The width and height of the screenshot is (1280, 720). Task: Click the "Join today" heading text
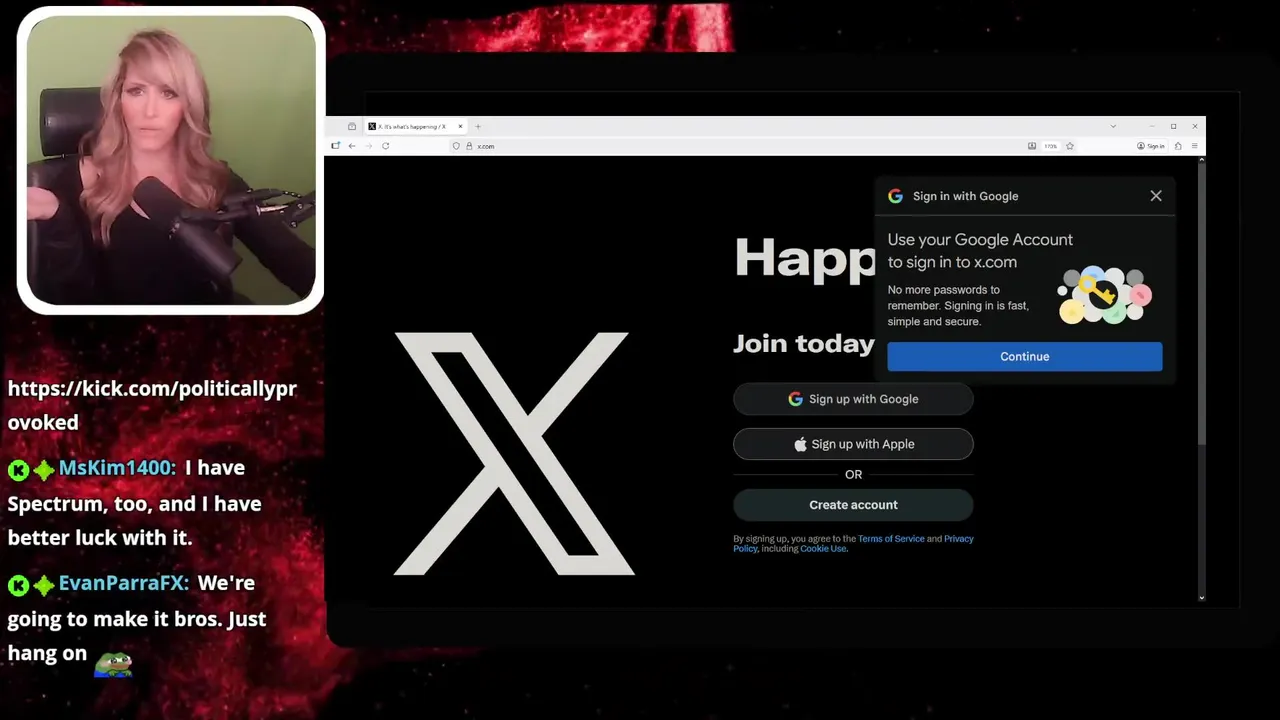(804, 344)
